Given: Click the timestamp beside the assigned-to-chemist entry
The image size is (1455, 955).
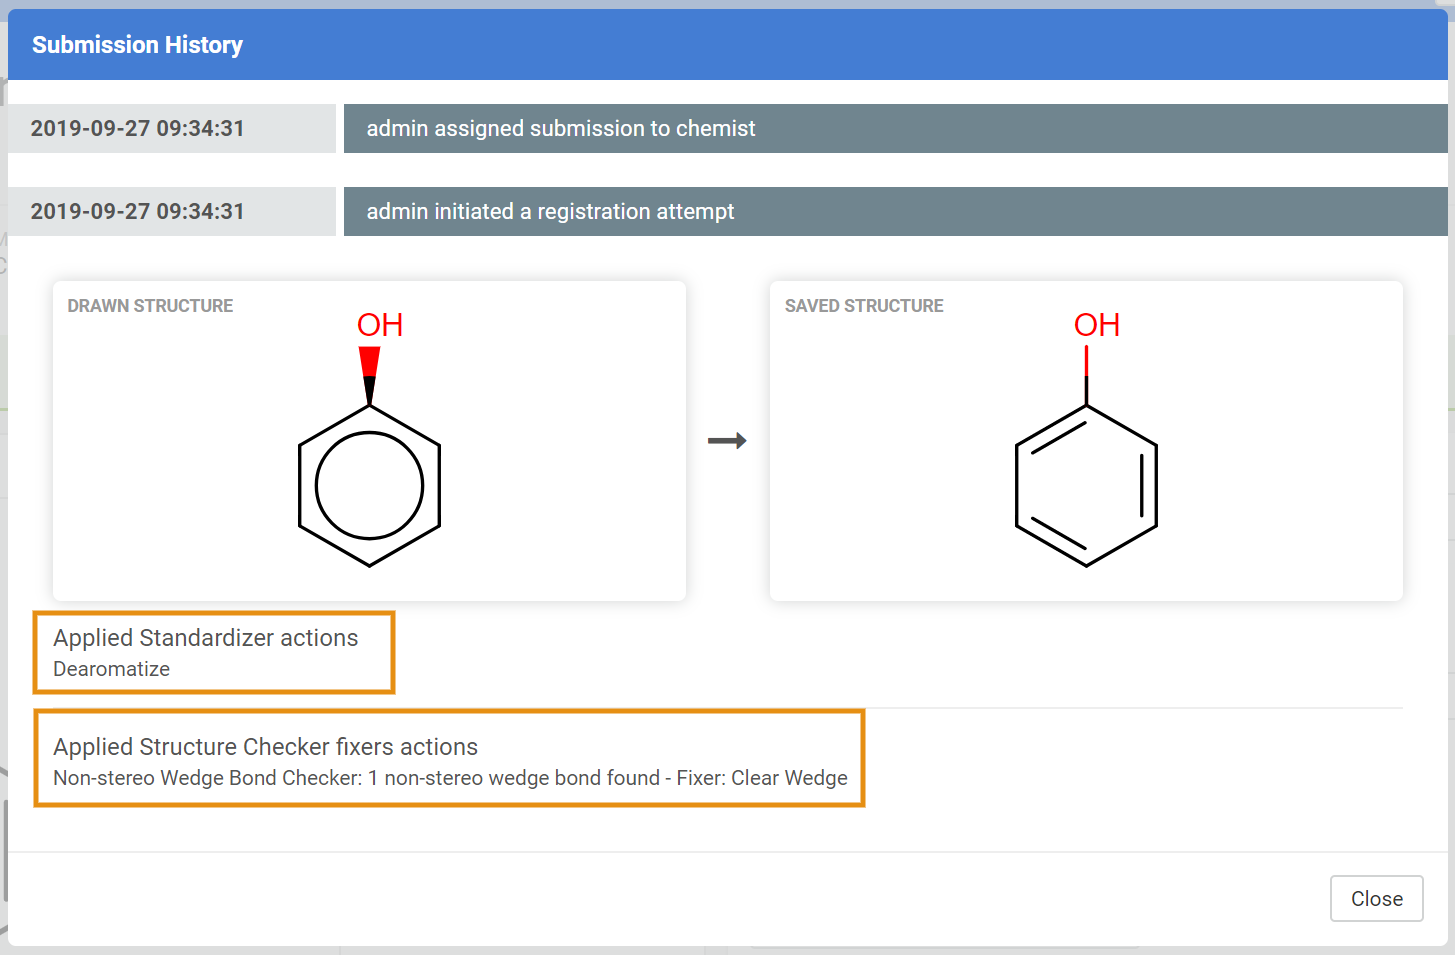Looking at the screenshot, I should (x=138, y=129).
